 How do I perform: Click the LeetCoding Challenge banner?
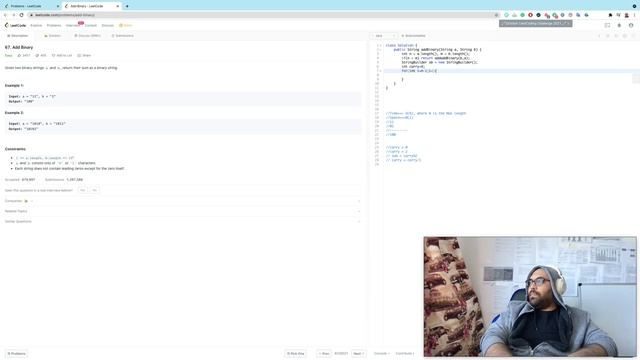tap(536, 24)
